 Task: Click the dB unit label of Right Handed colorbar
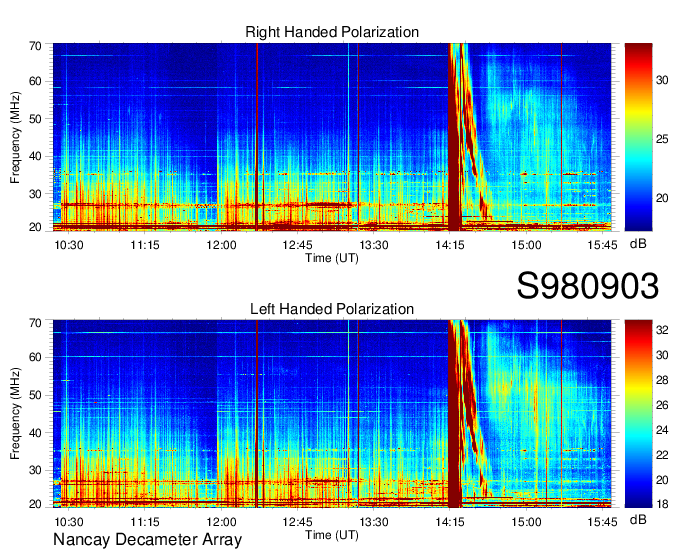click(638, 244)
